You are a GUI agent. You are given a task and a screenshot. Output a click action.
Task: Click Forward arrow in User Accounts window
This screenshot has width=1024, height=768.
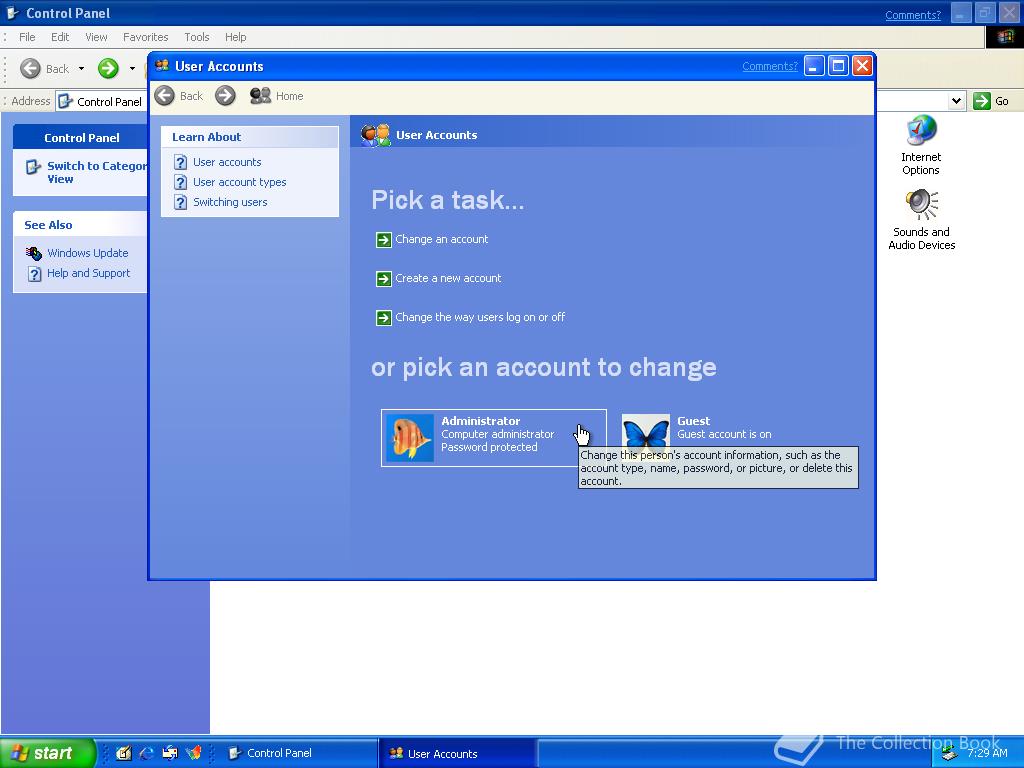point(225,96)
